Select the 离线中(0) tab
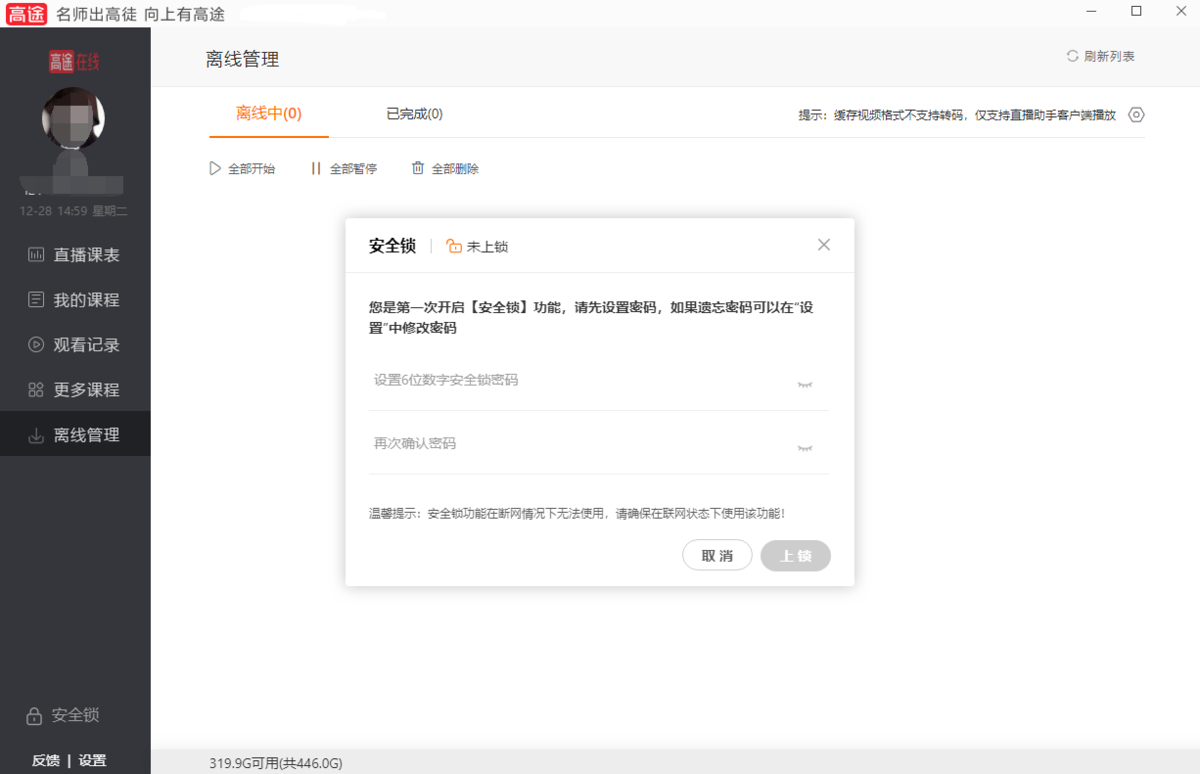Screen dimensions: 1200x774 (x=268, y=114)
